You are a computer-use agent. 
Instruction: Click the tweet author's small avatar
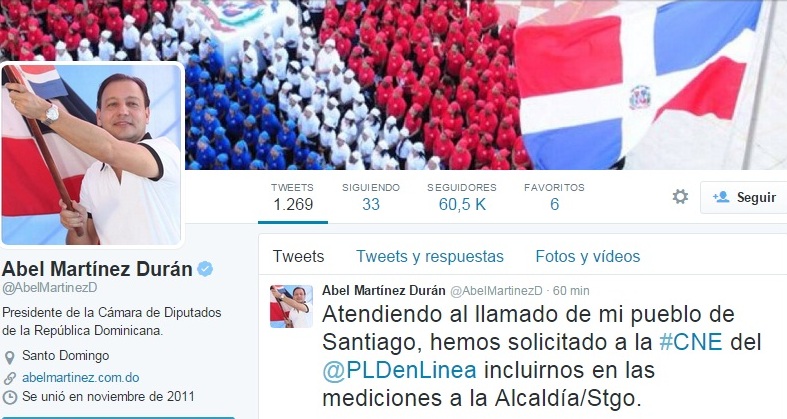[x=291, y=306]
